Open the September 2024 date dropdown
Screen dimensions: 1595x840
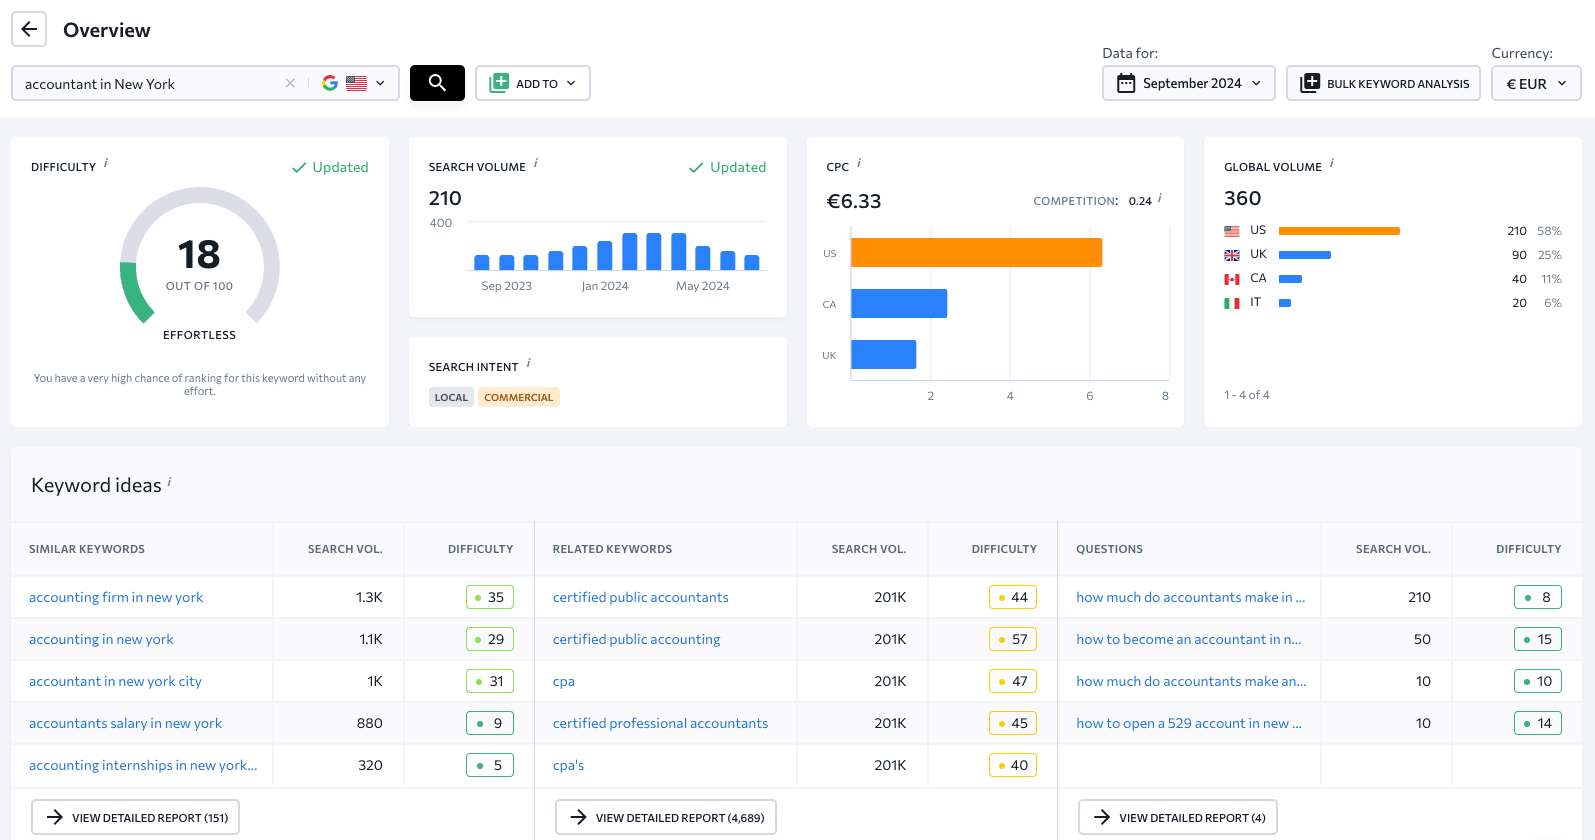pyautogui.click(x=1188, y=83)
